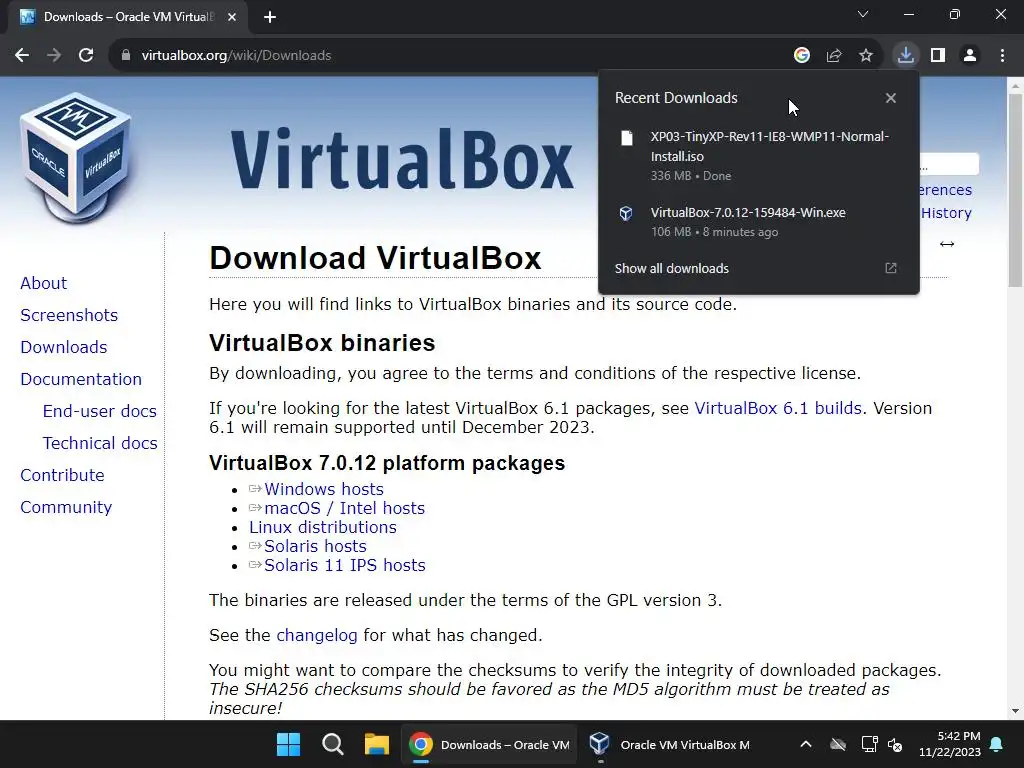Click the lock icon in address bar
Viewport: 1024px width, 768px height.
point(125,56)
